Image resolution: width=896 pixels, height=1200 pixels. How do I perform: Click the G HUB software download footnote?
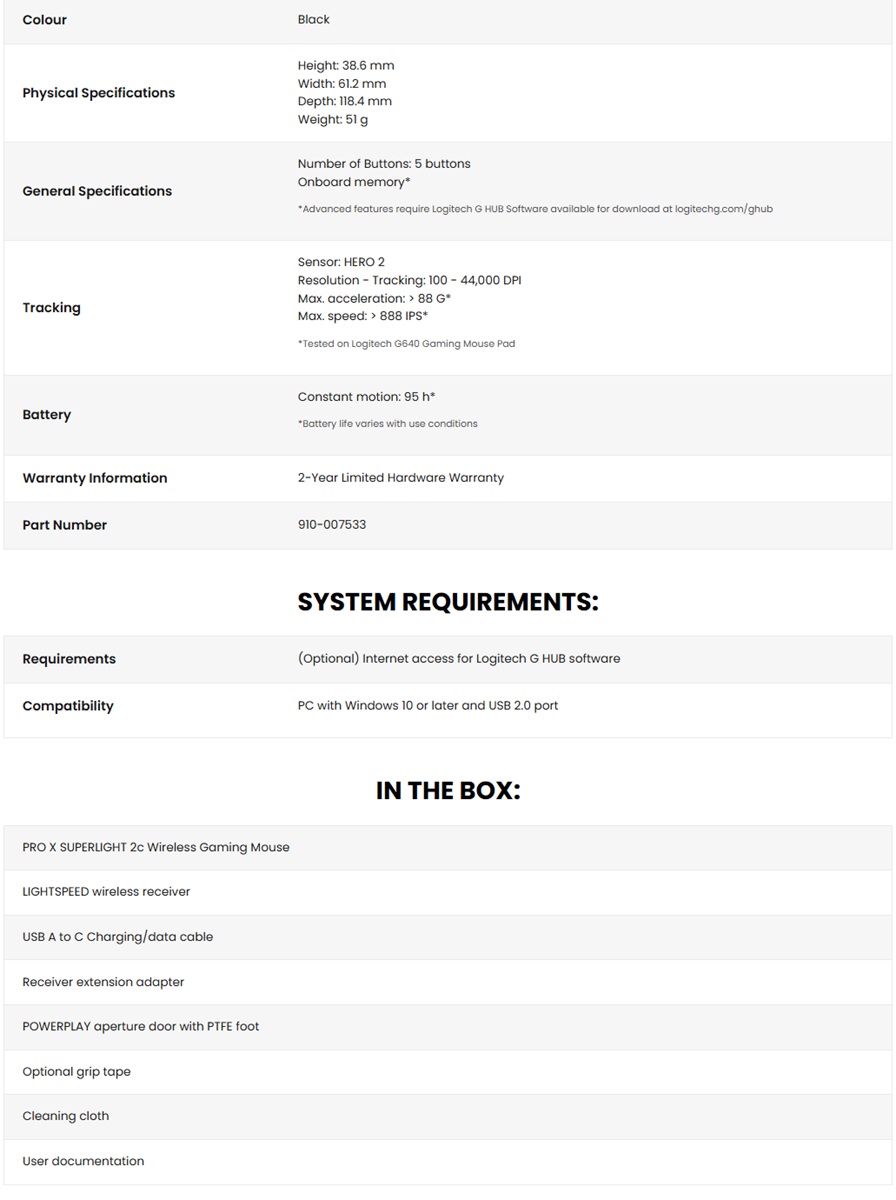[535, 209]
